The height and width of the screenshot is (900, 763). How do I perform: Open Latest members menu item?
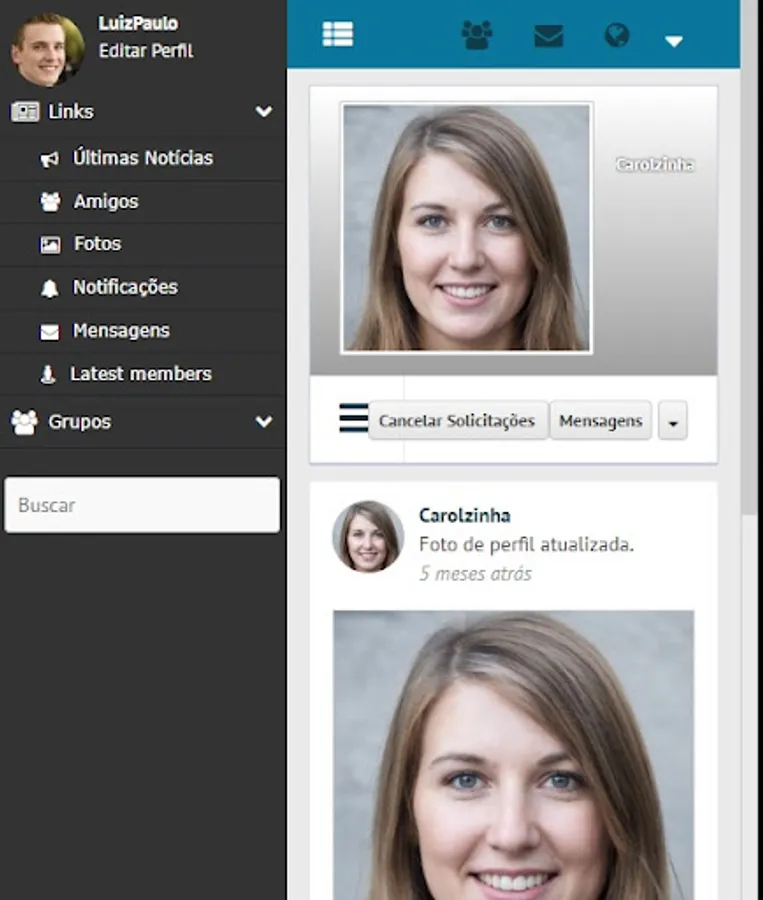pyautogui.click(x=142, y=374)
